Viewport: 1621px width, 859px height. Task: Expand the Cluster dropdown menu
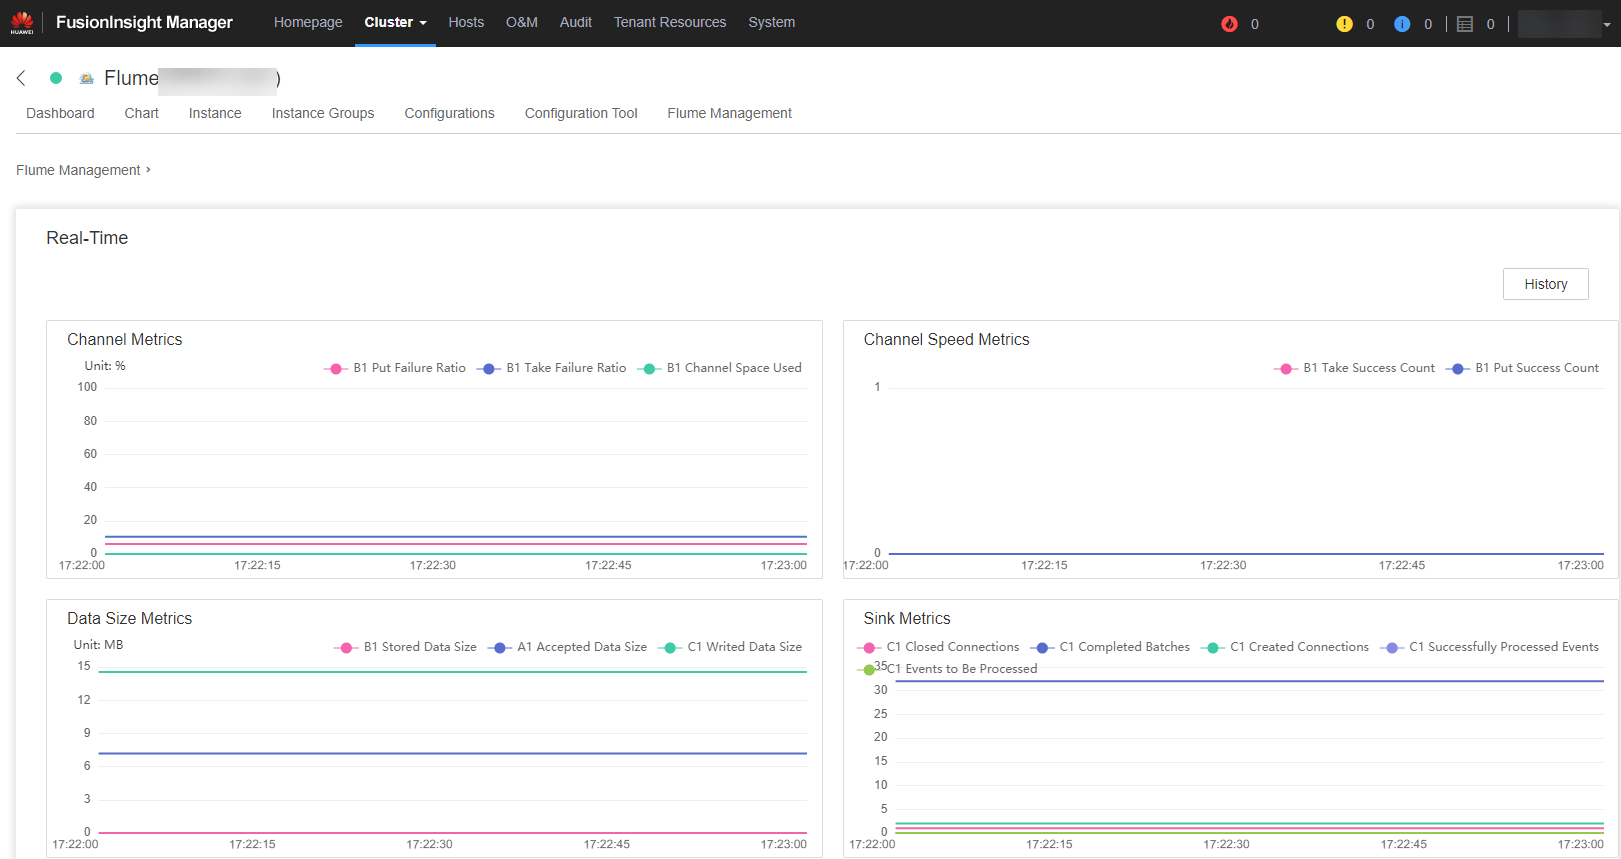point(395,22)
